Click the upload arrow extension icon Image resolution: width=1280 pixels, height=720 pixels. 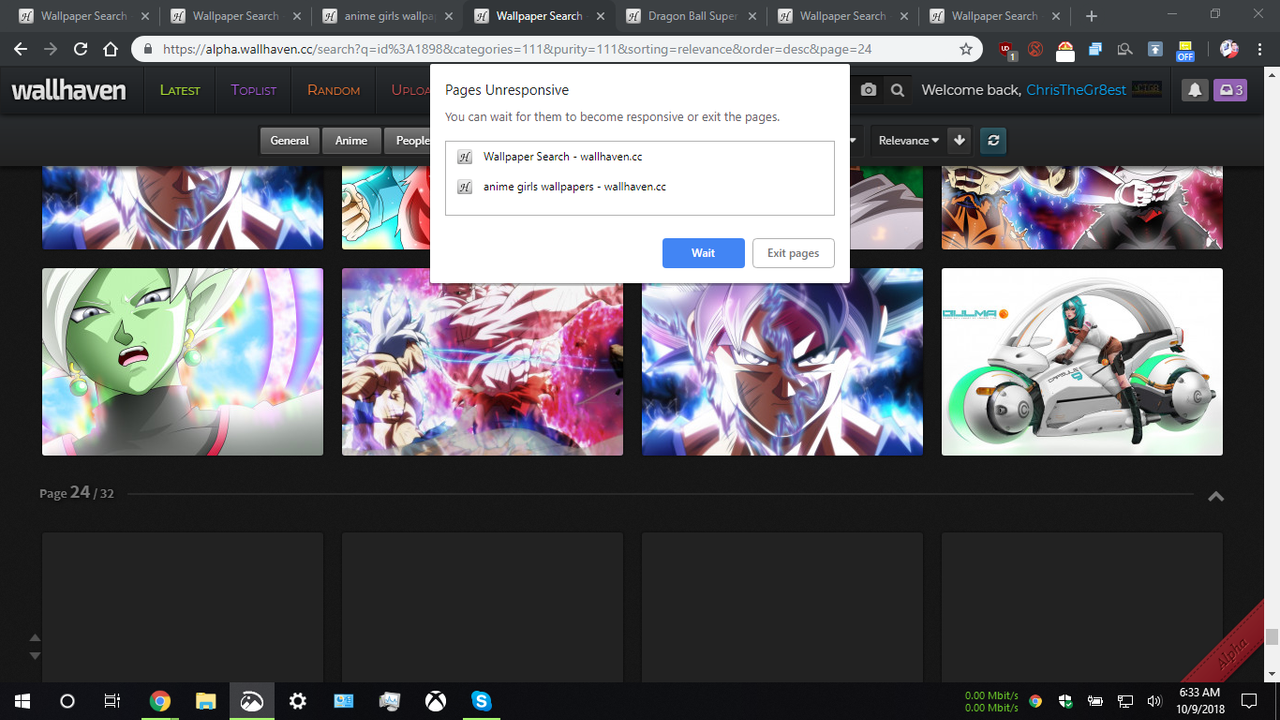click(x=1155, y=49)
